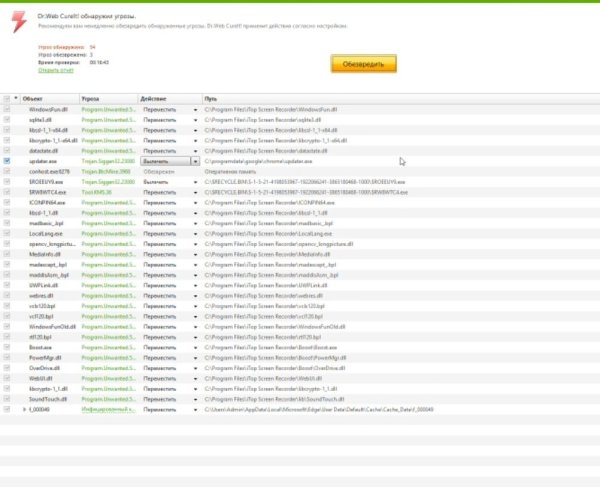Open action dropdown arrow for UWPLink.dll
Image resolution: width=600 pixels, height=493 pixels.
[196, 286]
